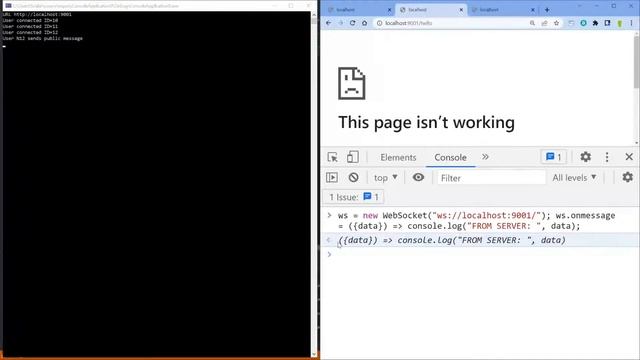The height and width of the screenshot is (360, 640).
Task: Click the "User N12 sends public message" line
Action: pyautogui.click(x=42, y=38)
